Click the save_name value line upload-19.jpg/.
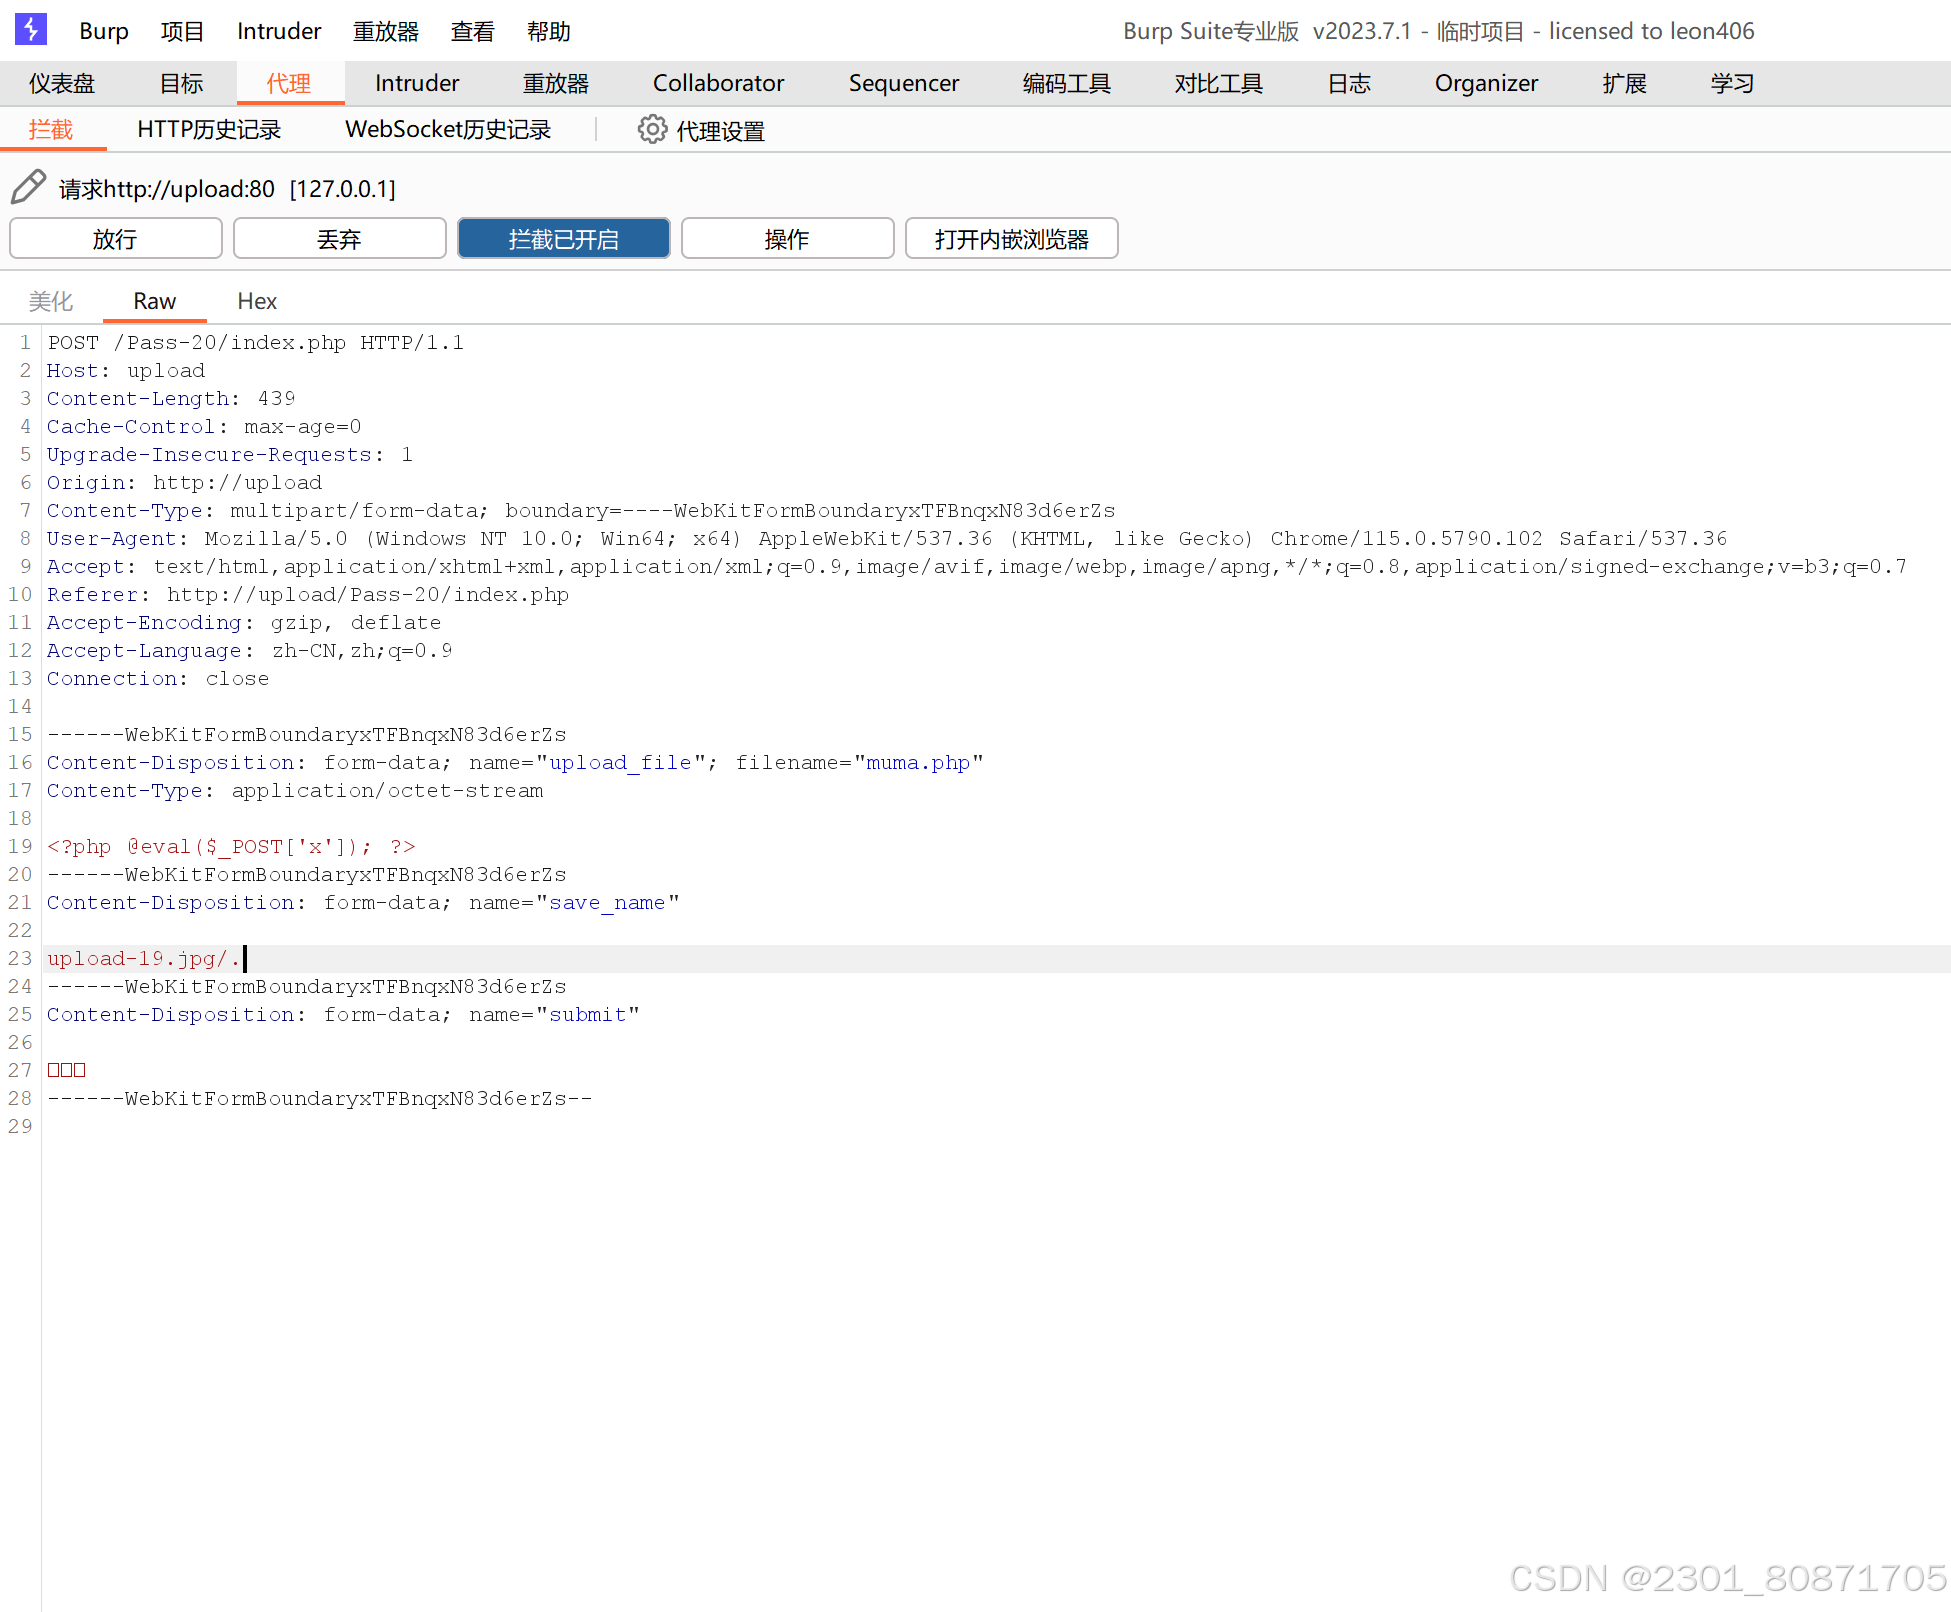This screenshot has width=1951, height=1612. tap(144, 958)
